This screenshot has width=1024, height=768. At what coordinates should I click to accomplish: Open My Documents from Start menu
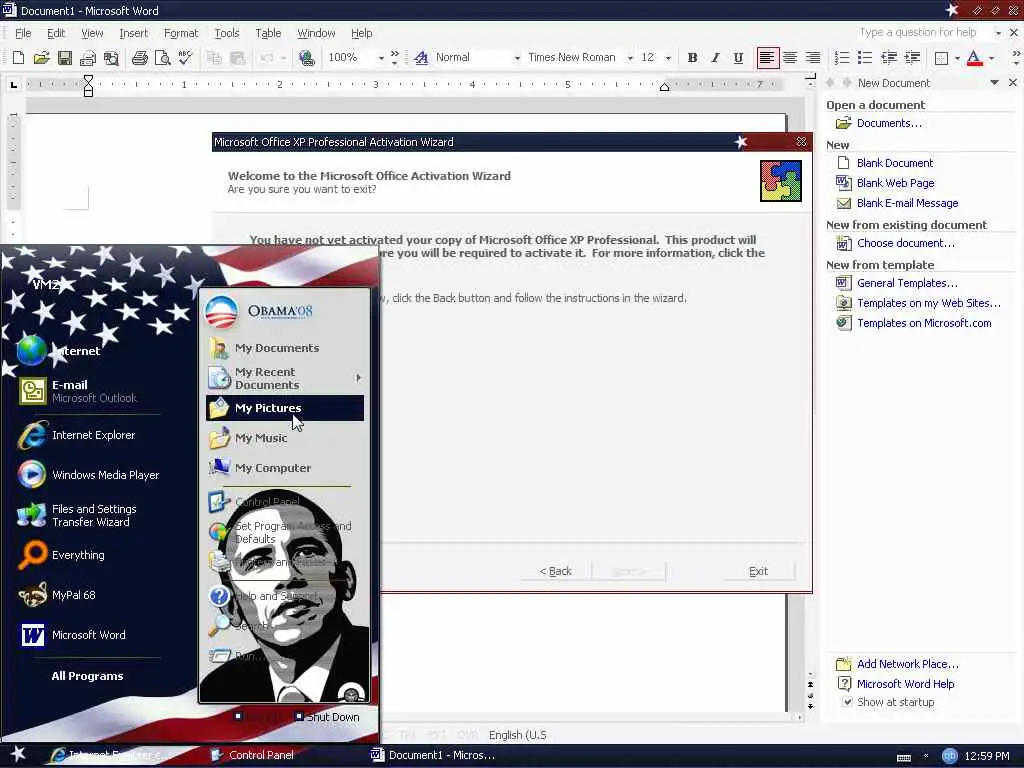click(285, 348)
